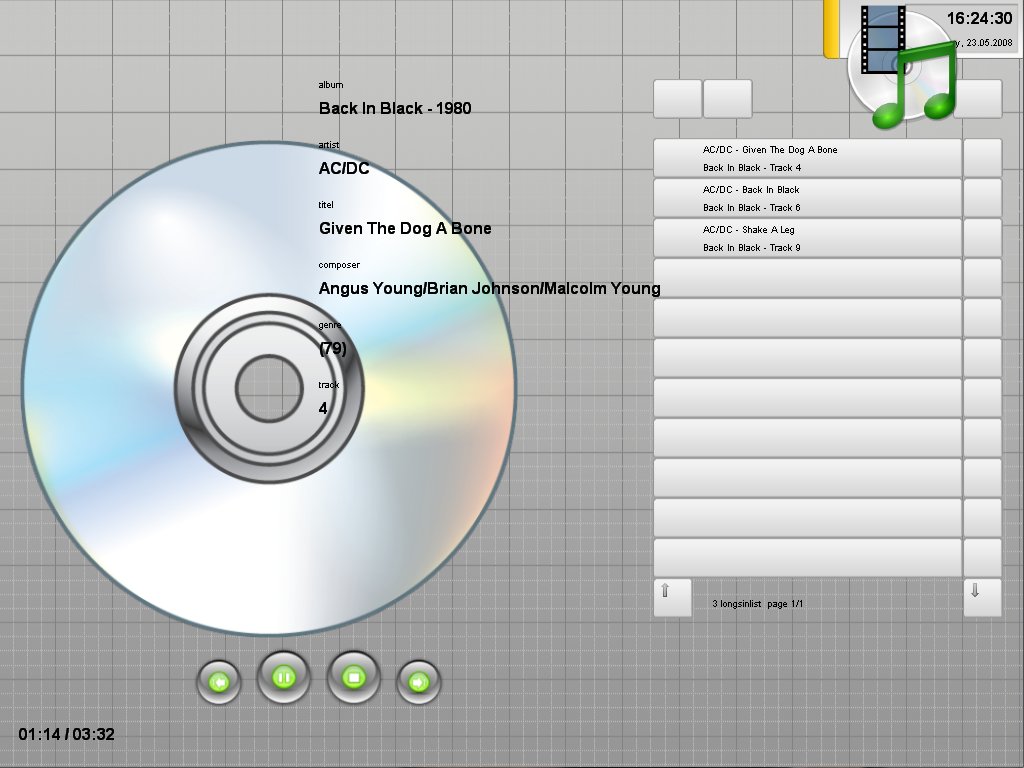Click the small "album" field label
The height and width of the screenshot is (768, 1024).
pos(330,85)
